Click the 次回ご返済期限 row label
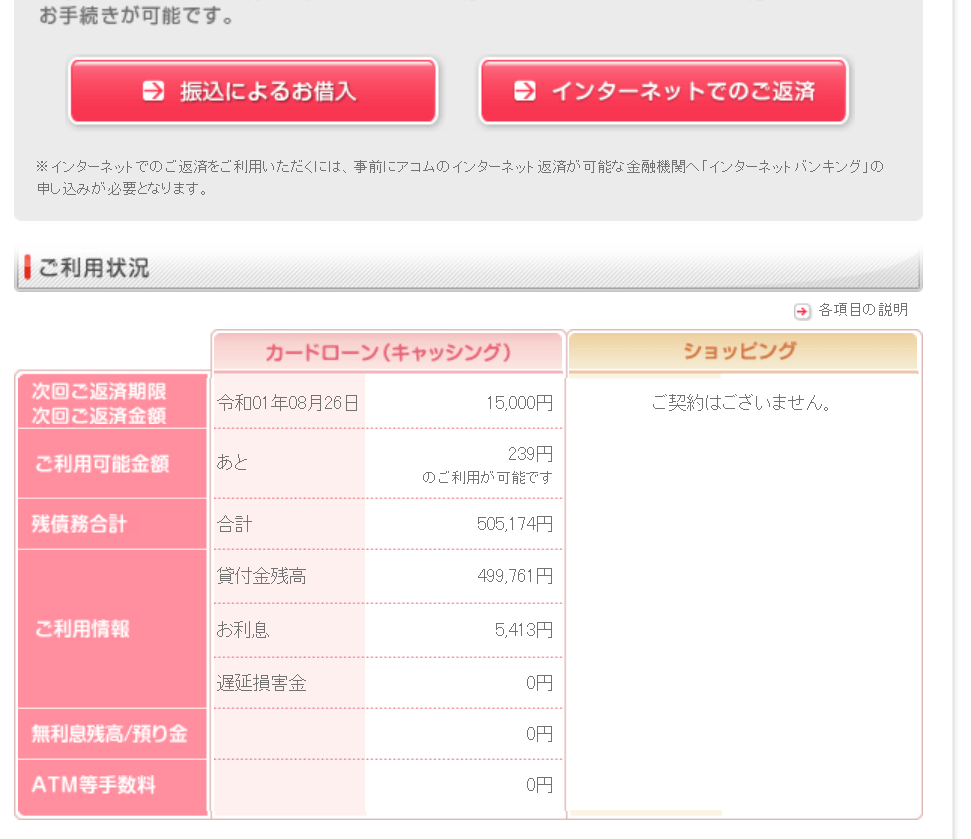 tap(99, 391)
